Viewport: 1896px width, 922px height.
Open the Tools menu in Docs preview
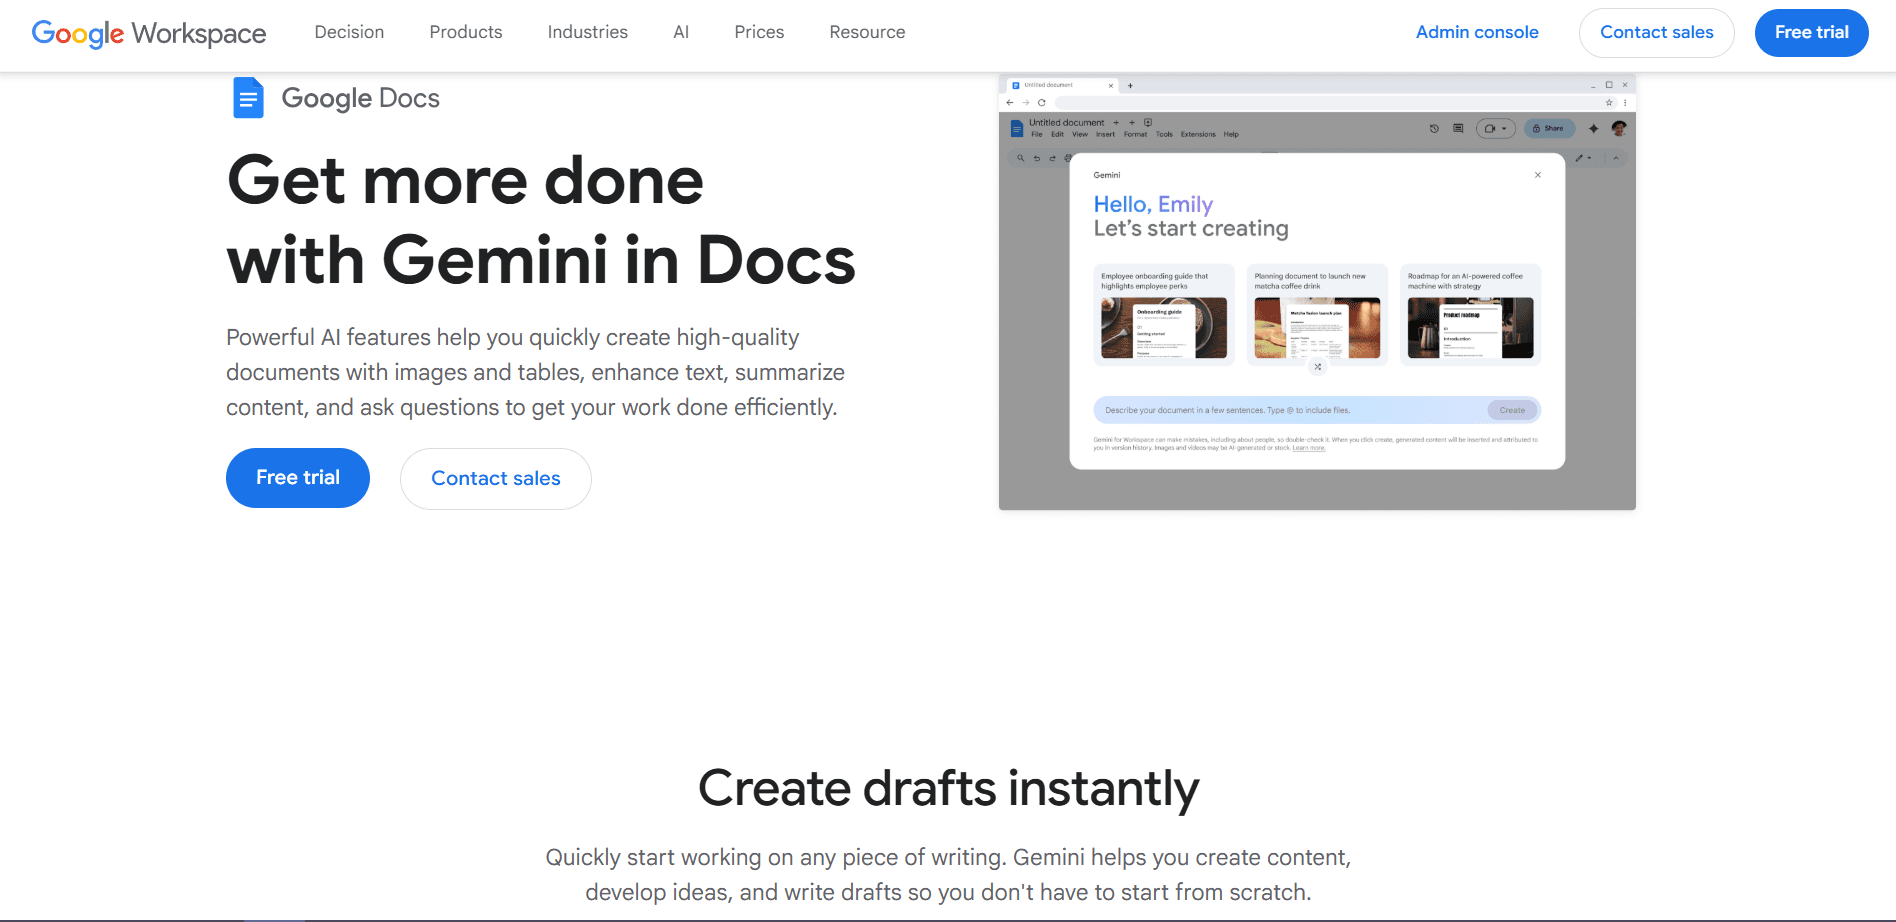pos(1164,134)
